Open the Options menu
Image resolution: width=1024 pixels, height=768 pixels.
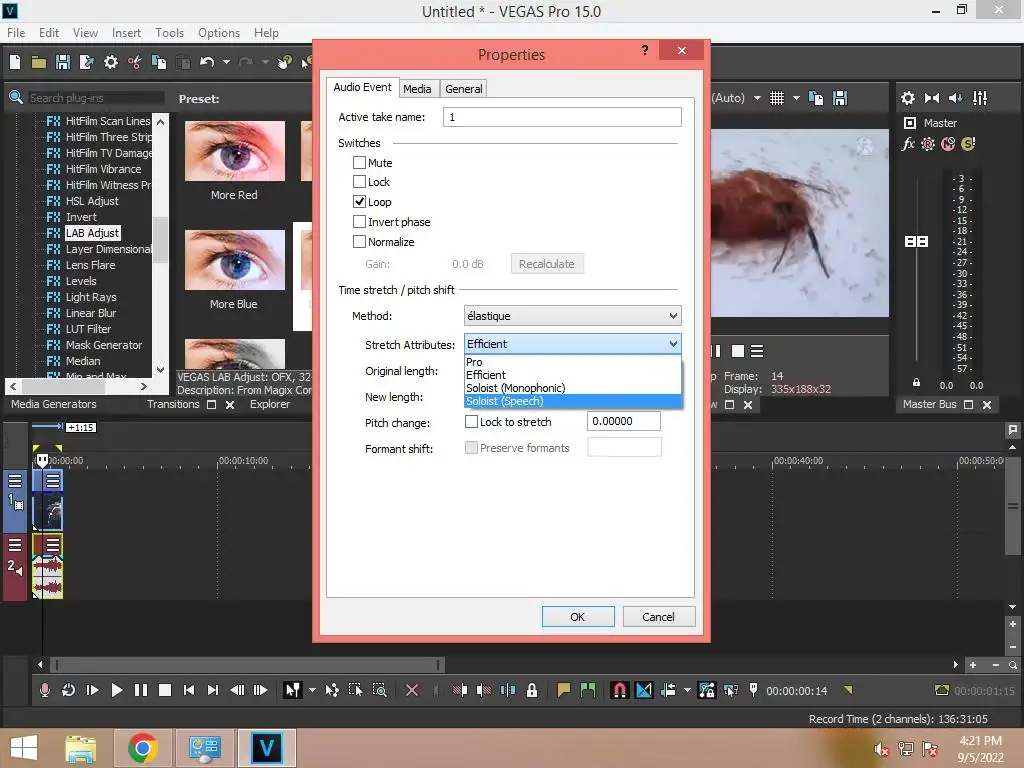(219, 33)
